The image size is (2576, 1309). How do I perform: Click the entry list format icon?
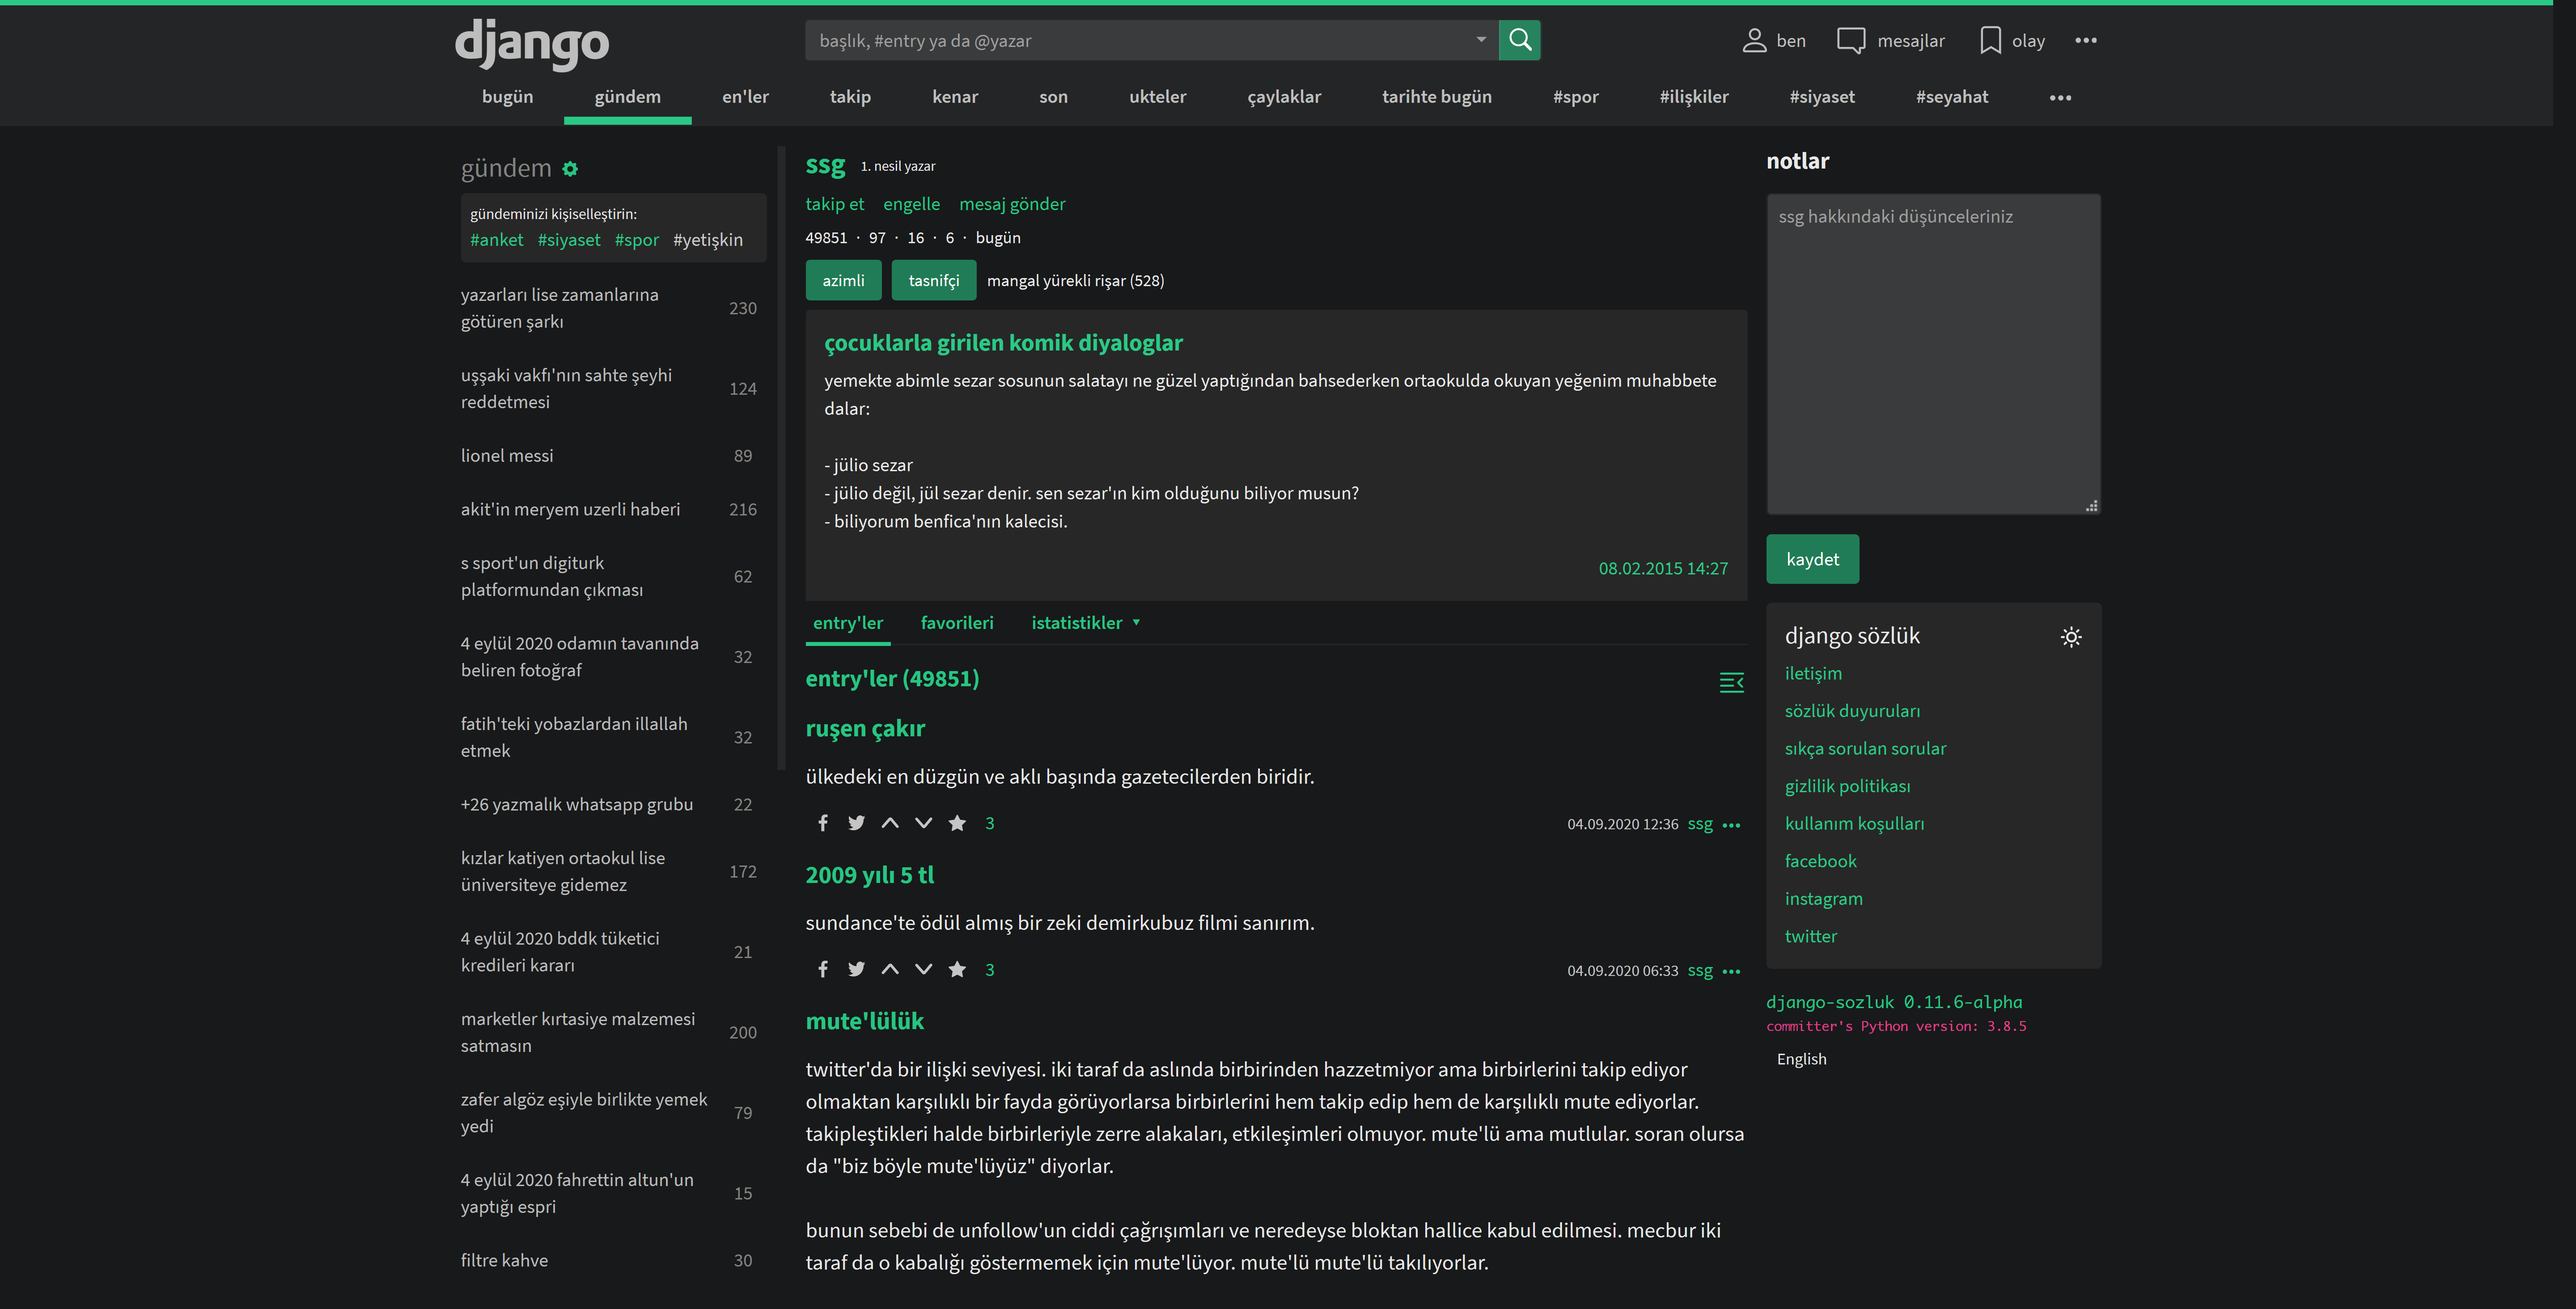tap(1731, 682)
